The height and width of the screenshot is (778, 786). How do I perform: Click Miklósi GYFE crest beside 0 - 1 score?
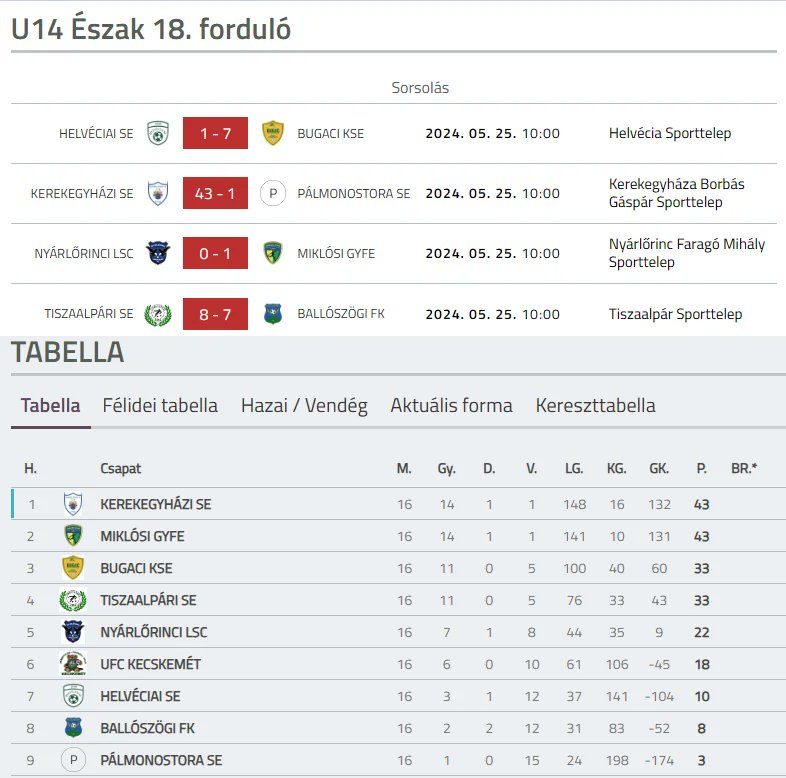[272, 253]
